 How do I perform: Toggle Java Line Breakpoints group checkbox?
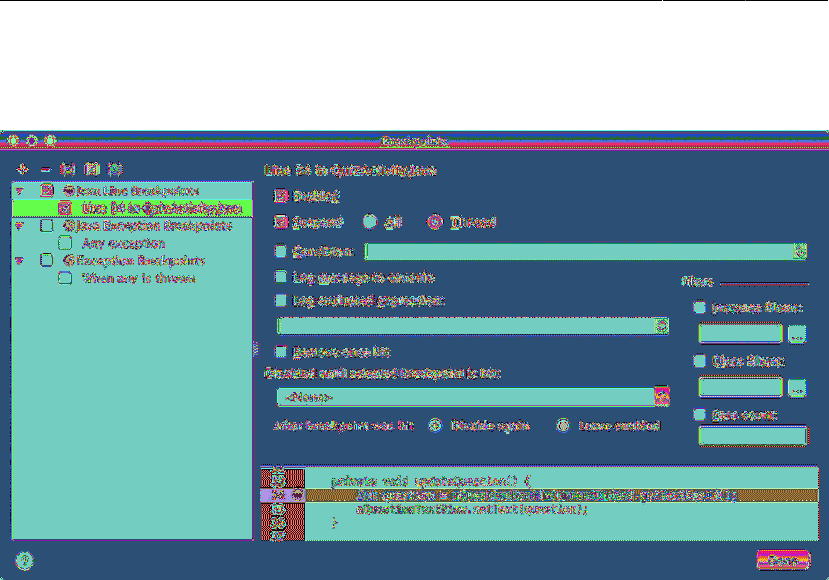(x=47, y=190)
